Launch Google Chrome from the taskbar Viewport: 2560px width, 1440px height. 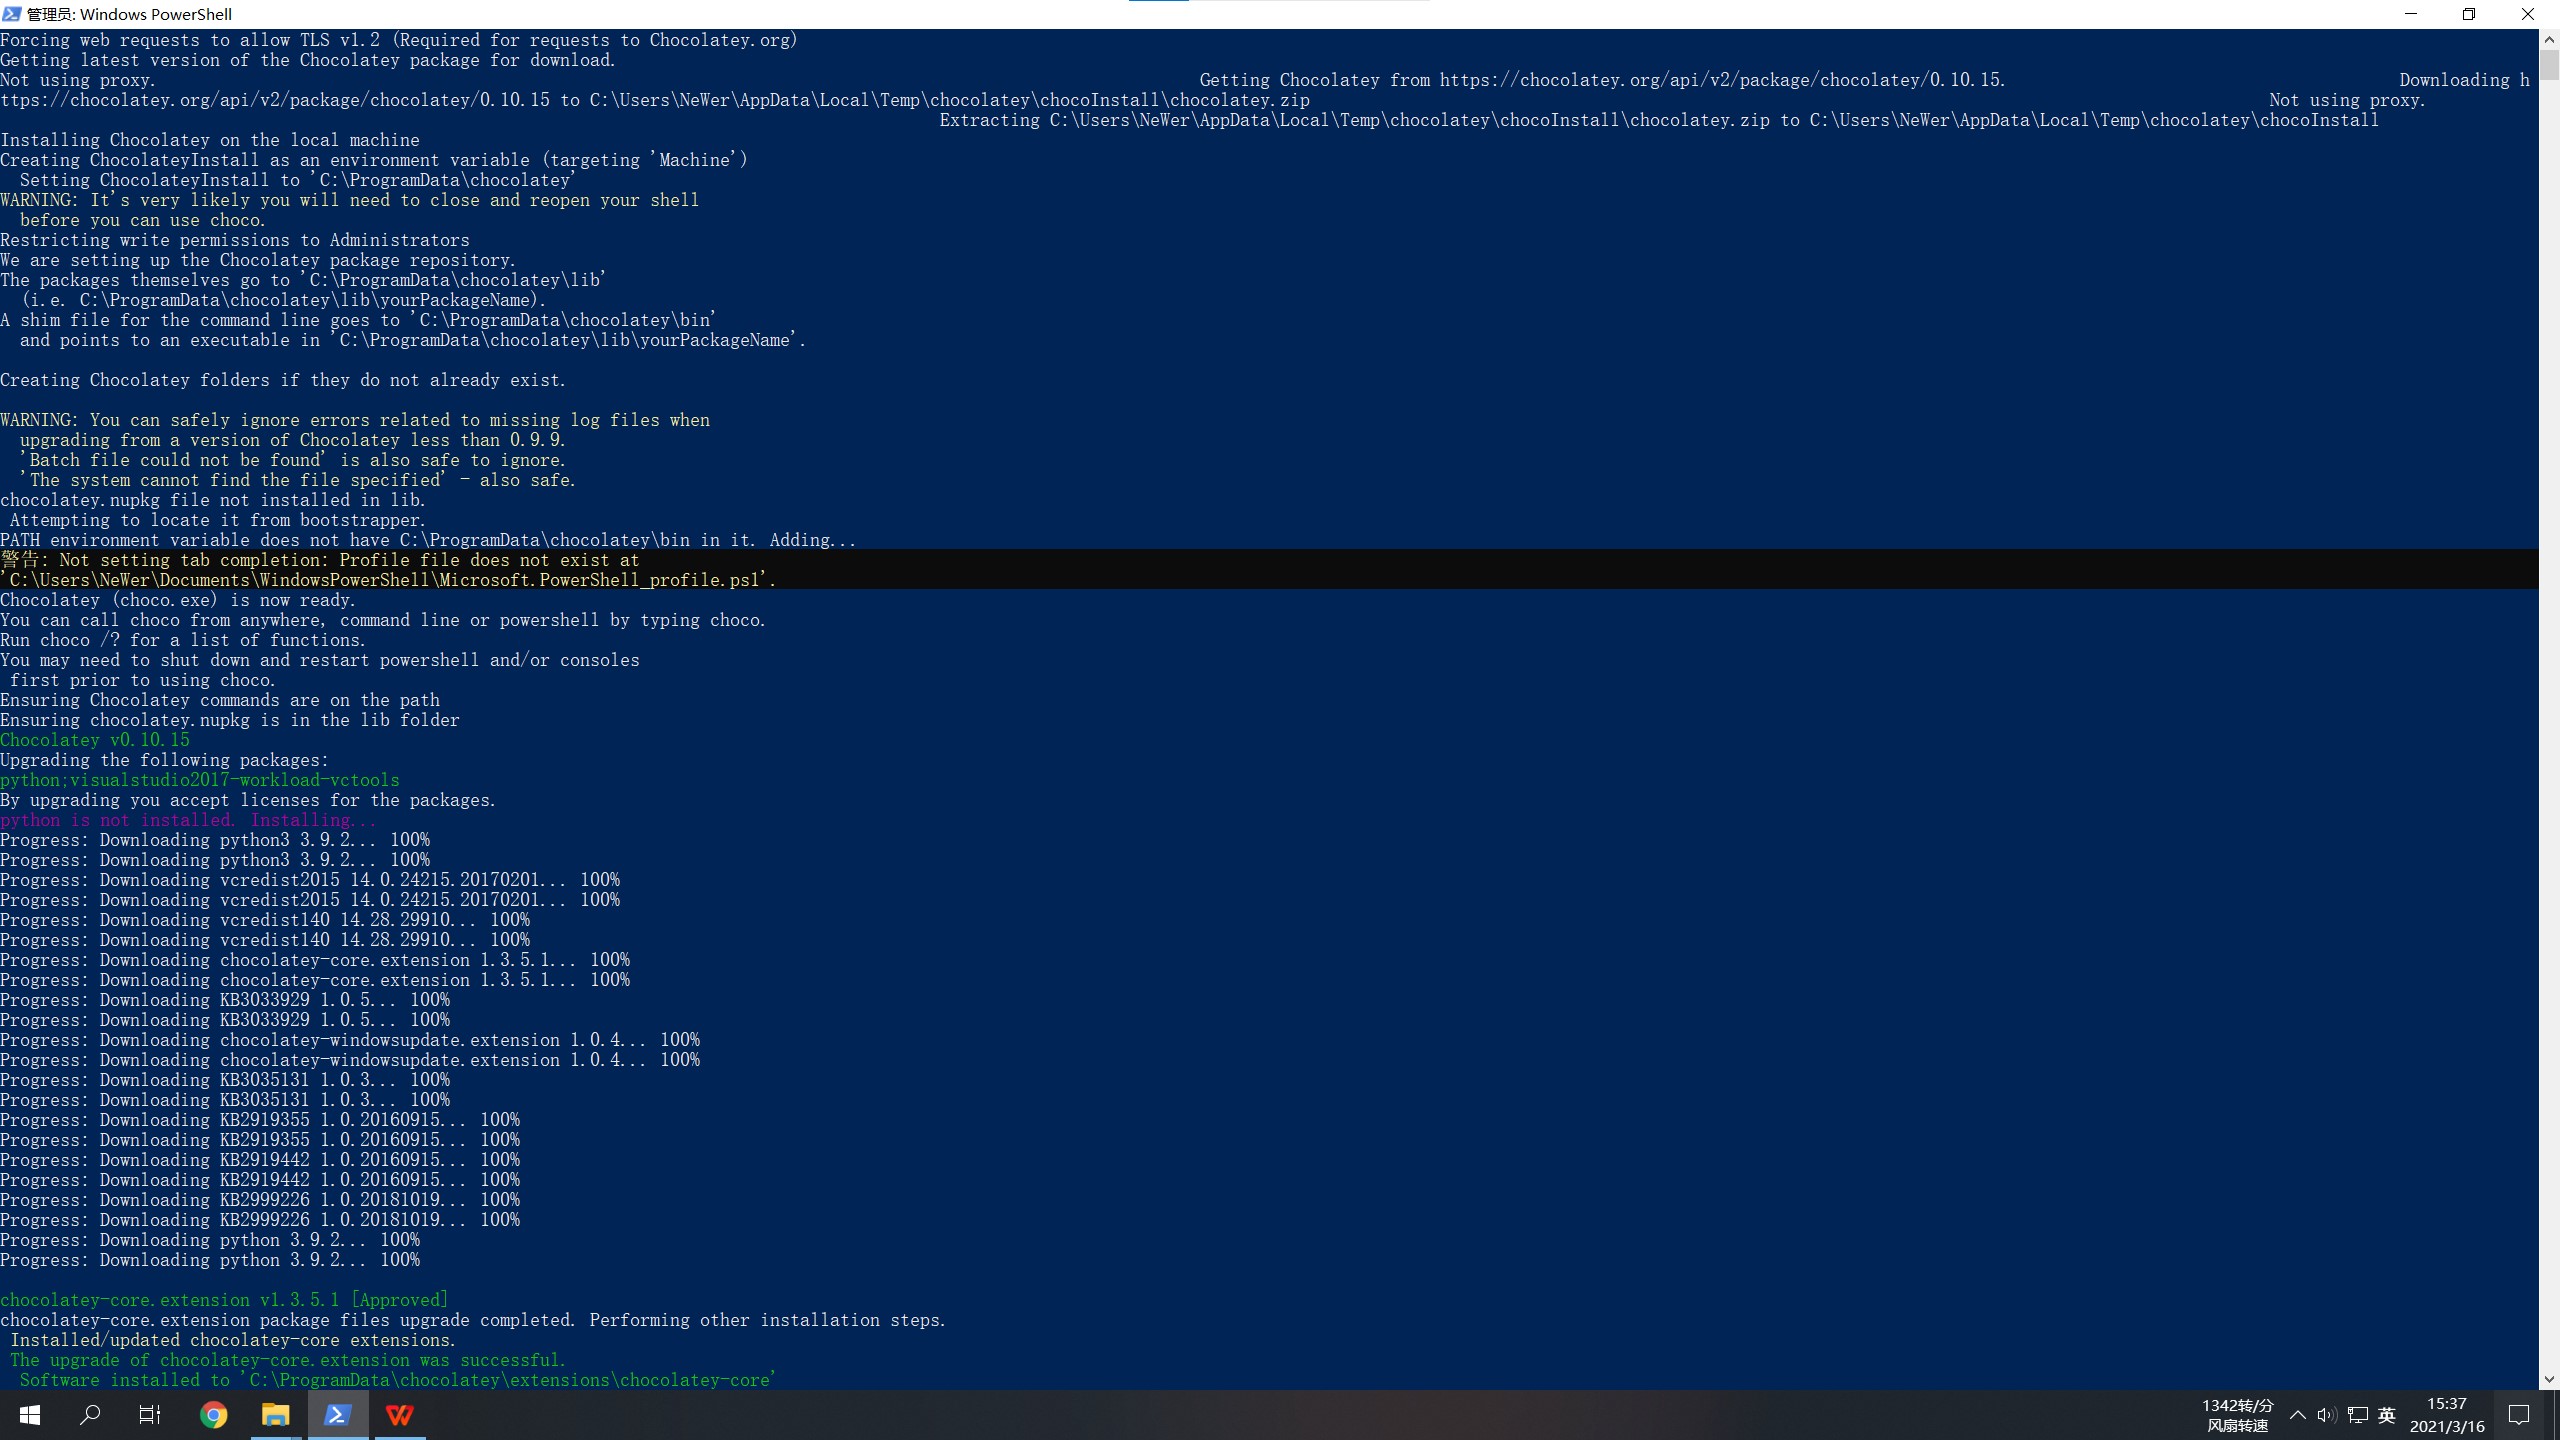213,1415
